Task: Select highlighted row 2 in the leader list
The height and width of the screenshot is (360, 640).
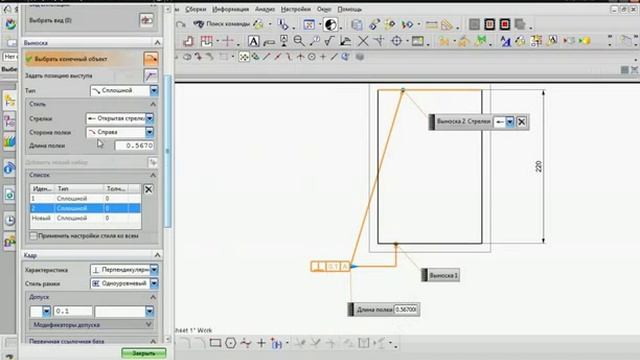Action: point(85,208)
